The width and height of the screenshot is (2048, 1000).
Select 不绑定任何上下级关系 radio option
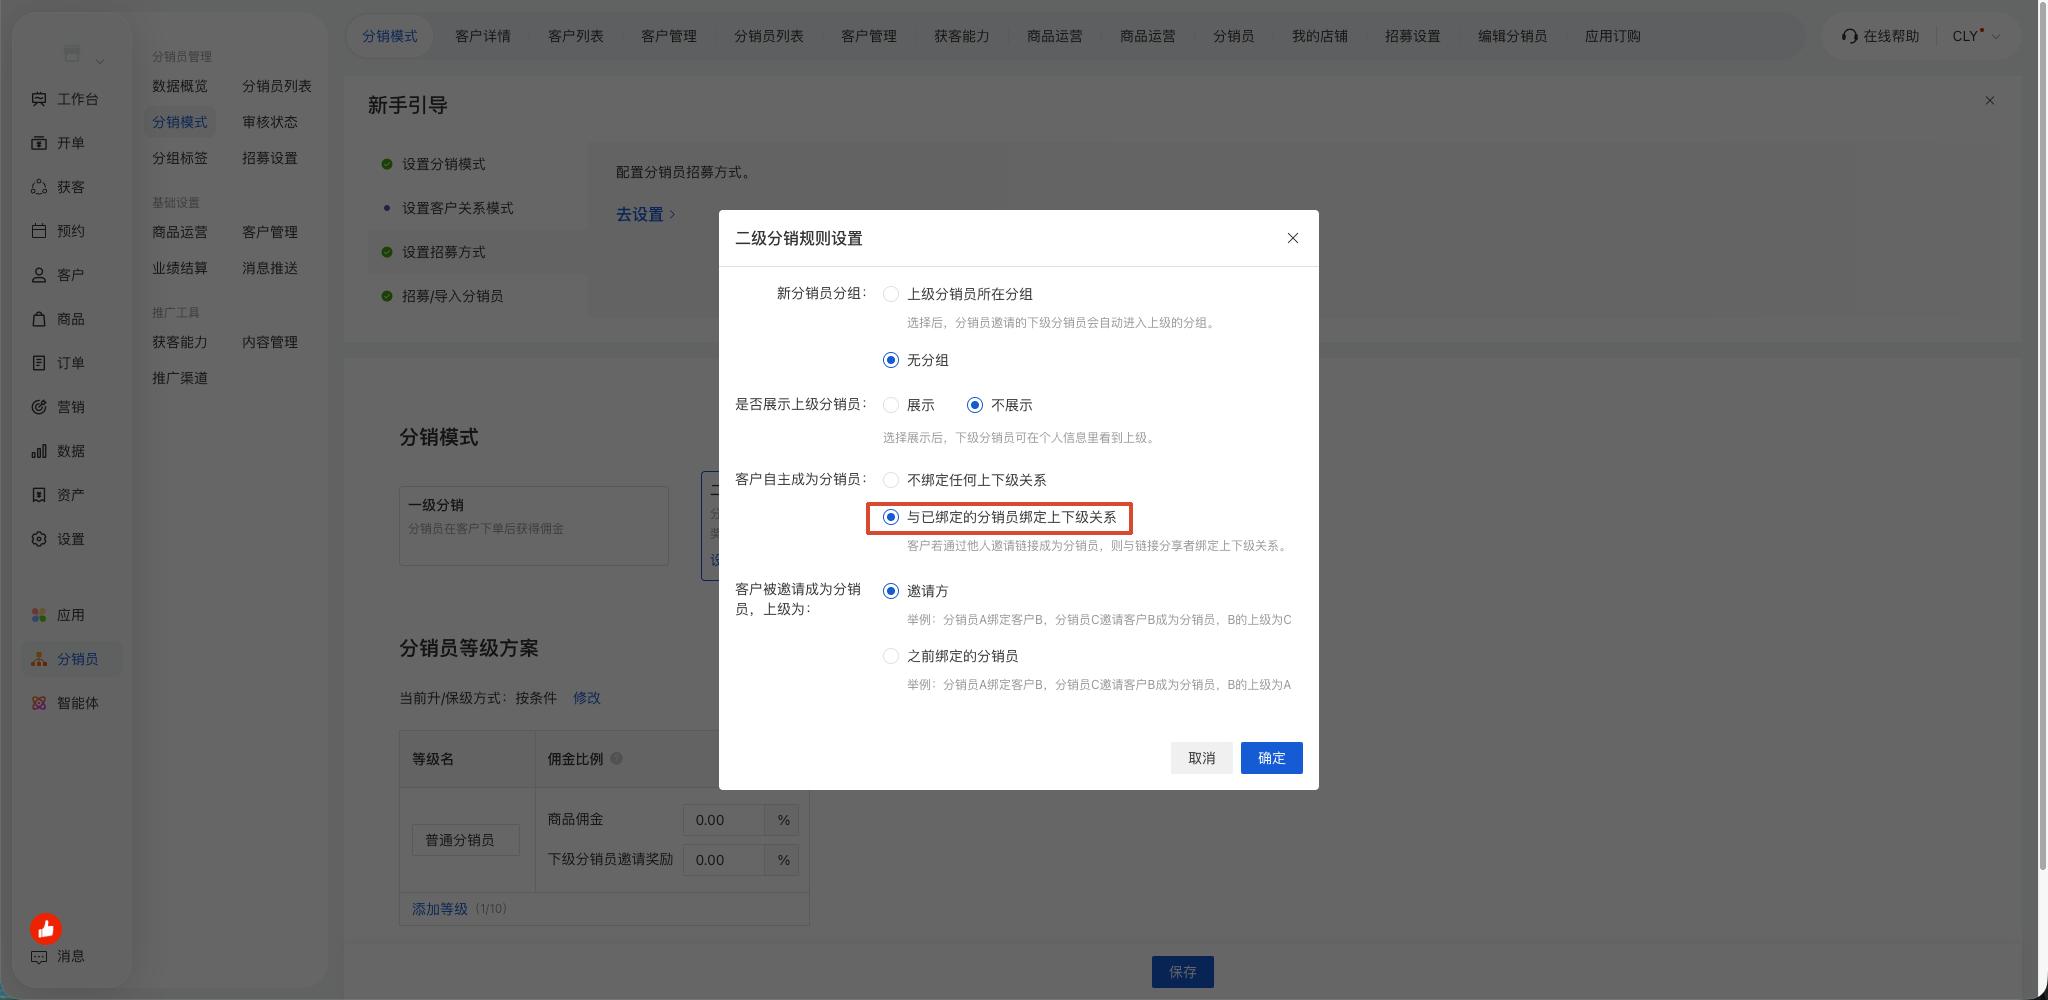coord(891,480)
